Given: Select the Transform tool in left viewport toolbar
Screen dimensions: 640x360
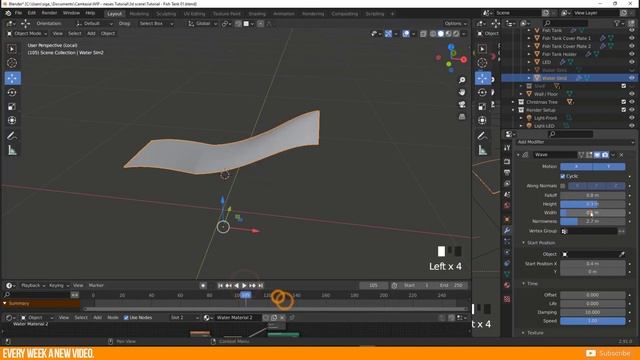Looking at the screenshot, I should 12,120.
